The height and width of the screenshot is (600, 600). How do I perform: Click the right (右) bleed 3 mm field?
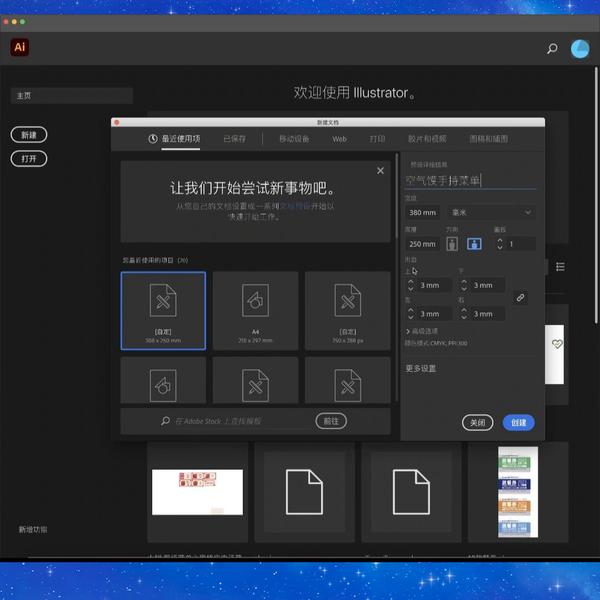[487, 314]
